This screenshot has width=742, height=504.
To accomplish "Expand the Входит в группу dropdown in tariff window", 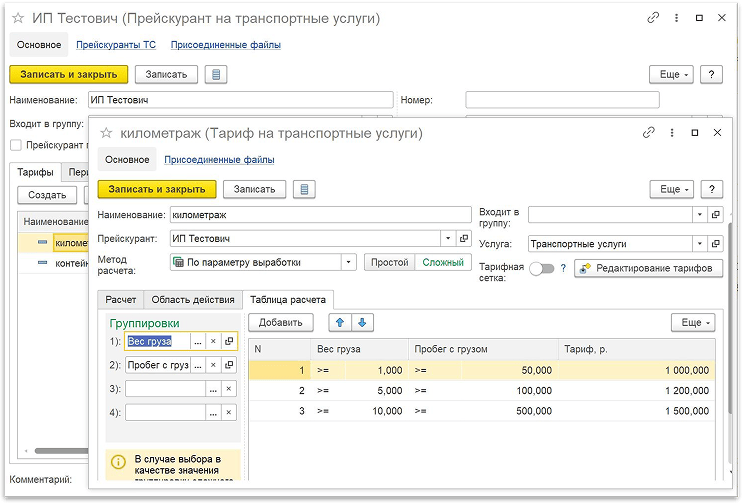I will (x=700, y=214).
